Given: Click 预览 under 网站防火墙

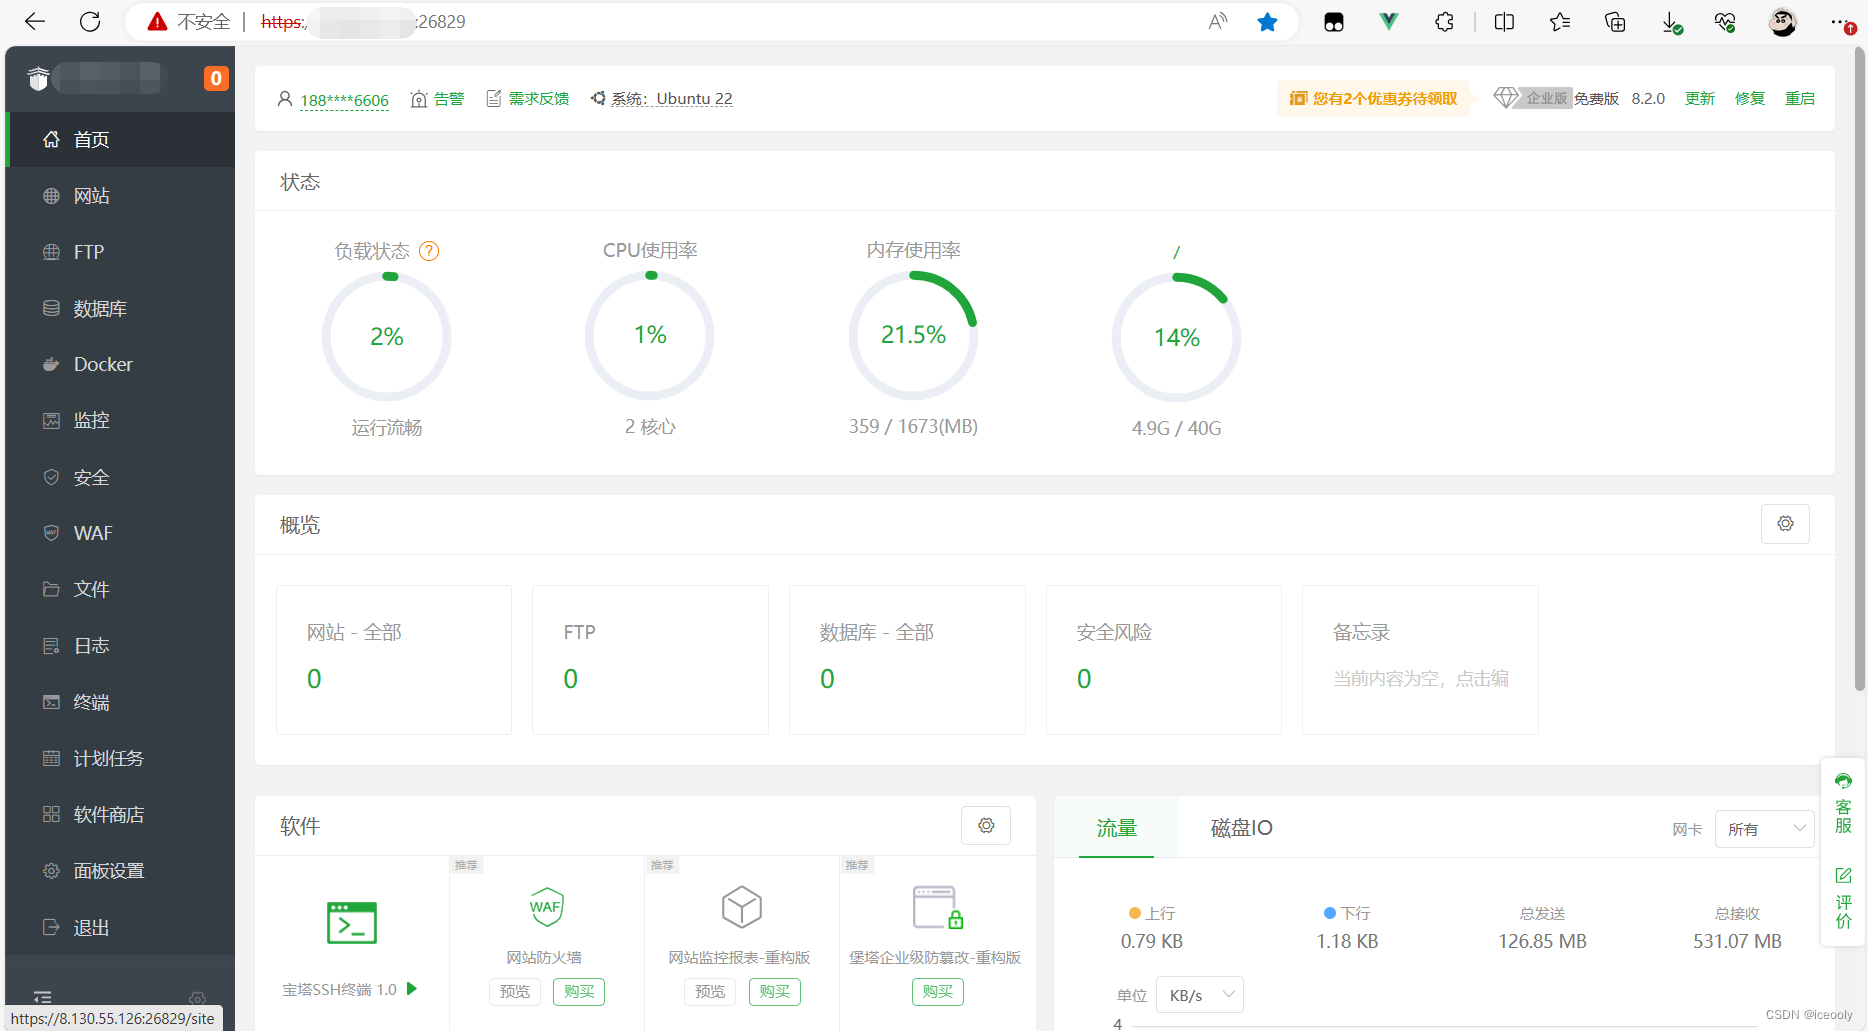Looking at the screenshot, I should [515, 991].
